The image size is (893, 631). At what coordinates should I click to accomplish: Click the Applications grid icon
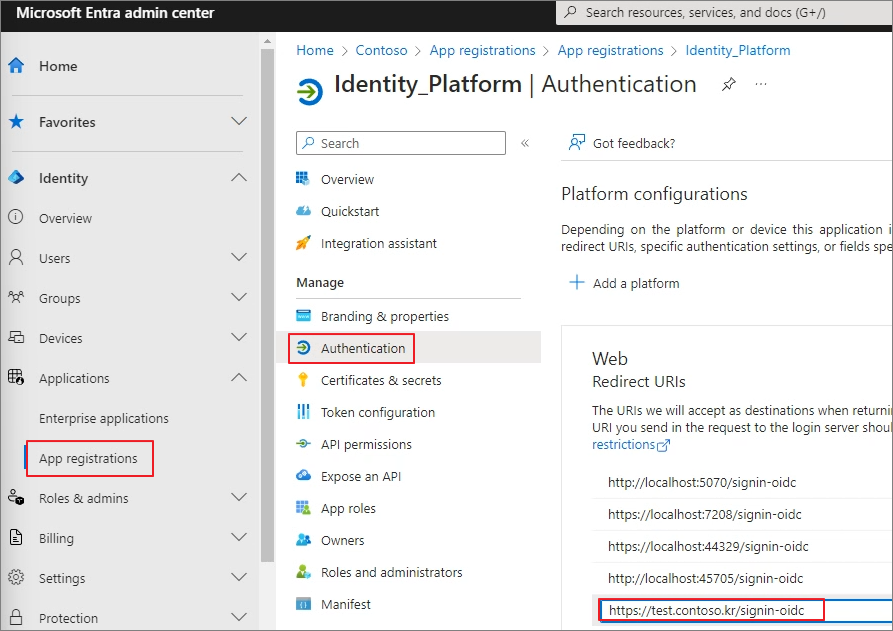[16, 377]
